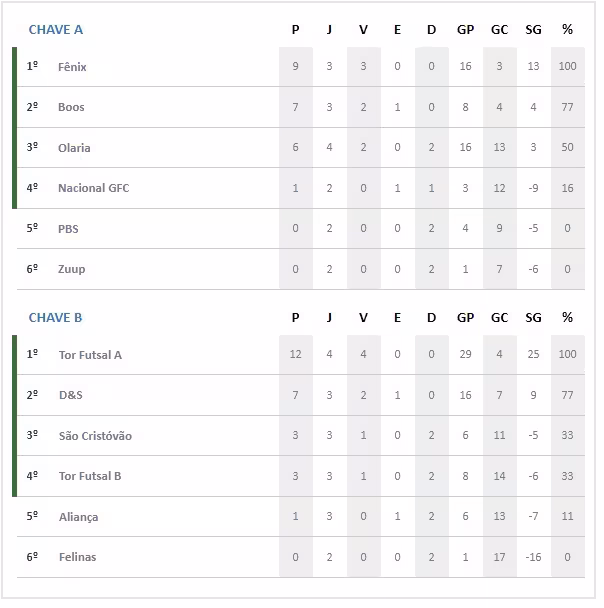Click the SG column header in Chave B

pyautogui.click(x=533, y=318)
